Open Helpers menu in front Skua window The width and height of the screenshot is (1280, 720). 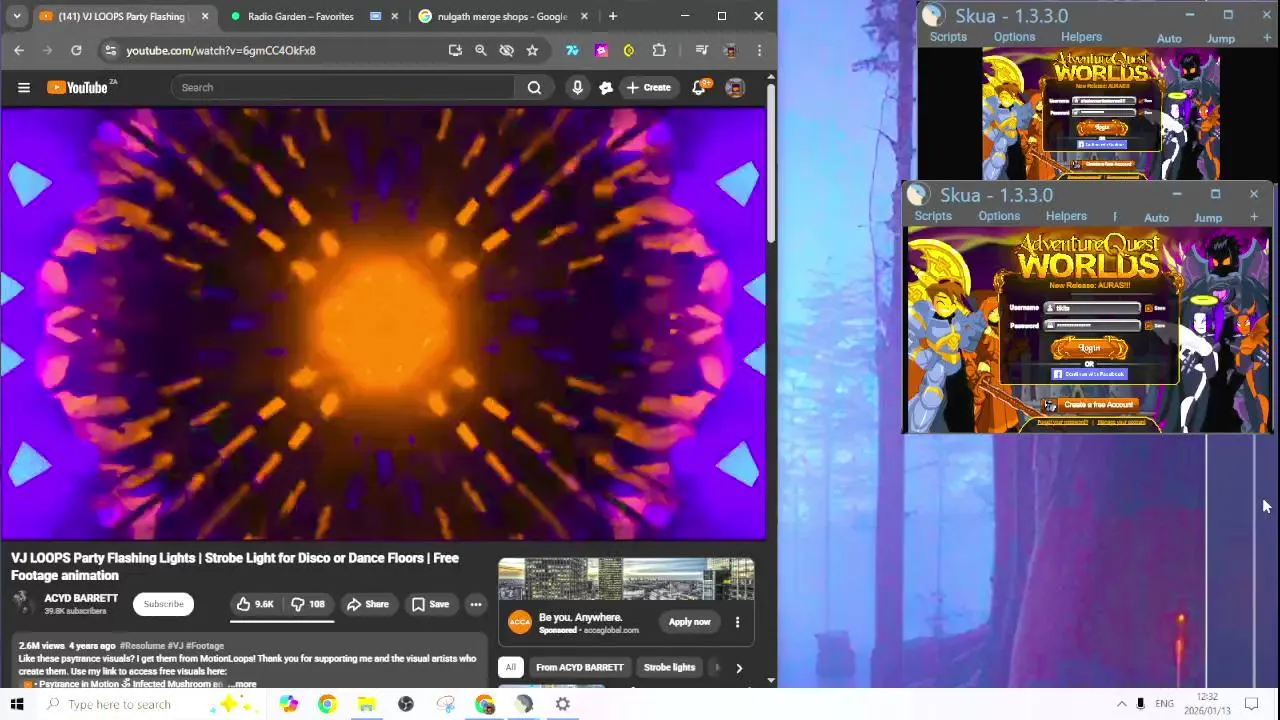coord(1066,216)
